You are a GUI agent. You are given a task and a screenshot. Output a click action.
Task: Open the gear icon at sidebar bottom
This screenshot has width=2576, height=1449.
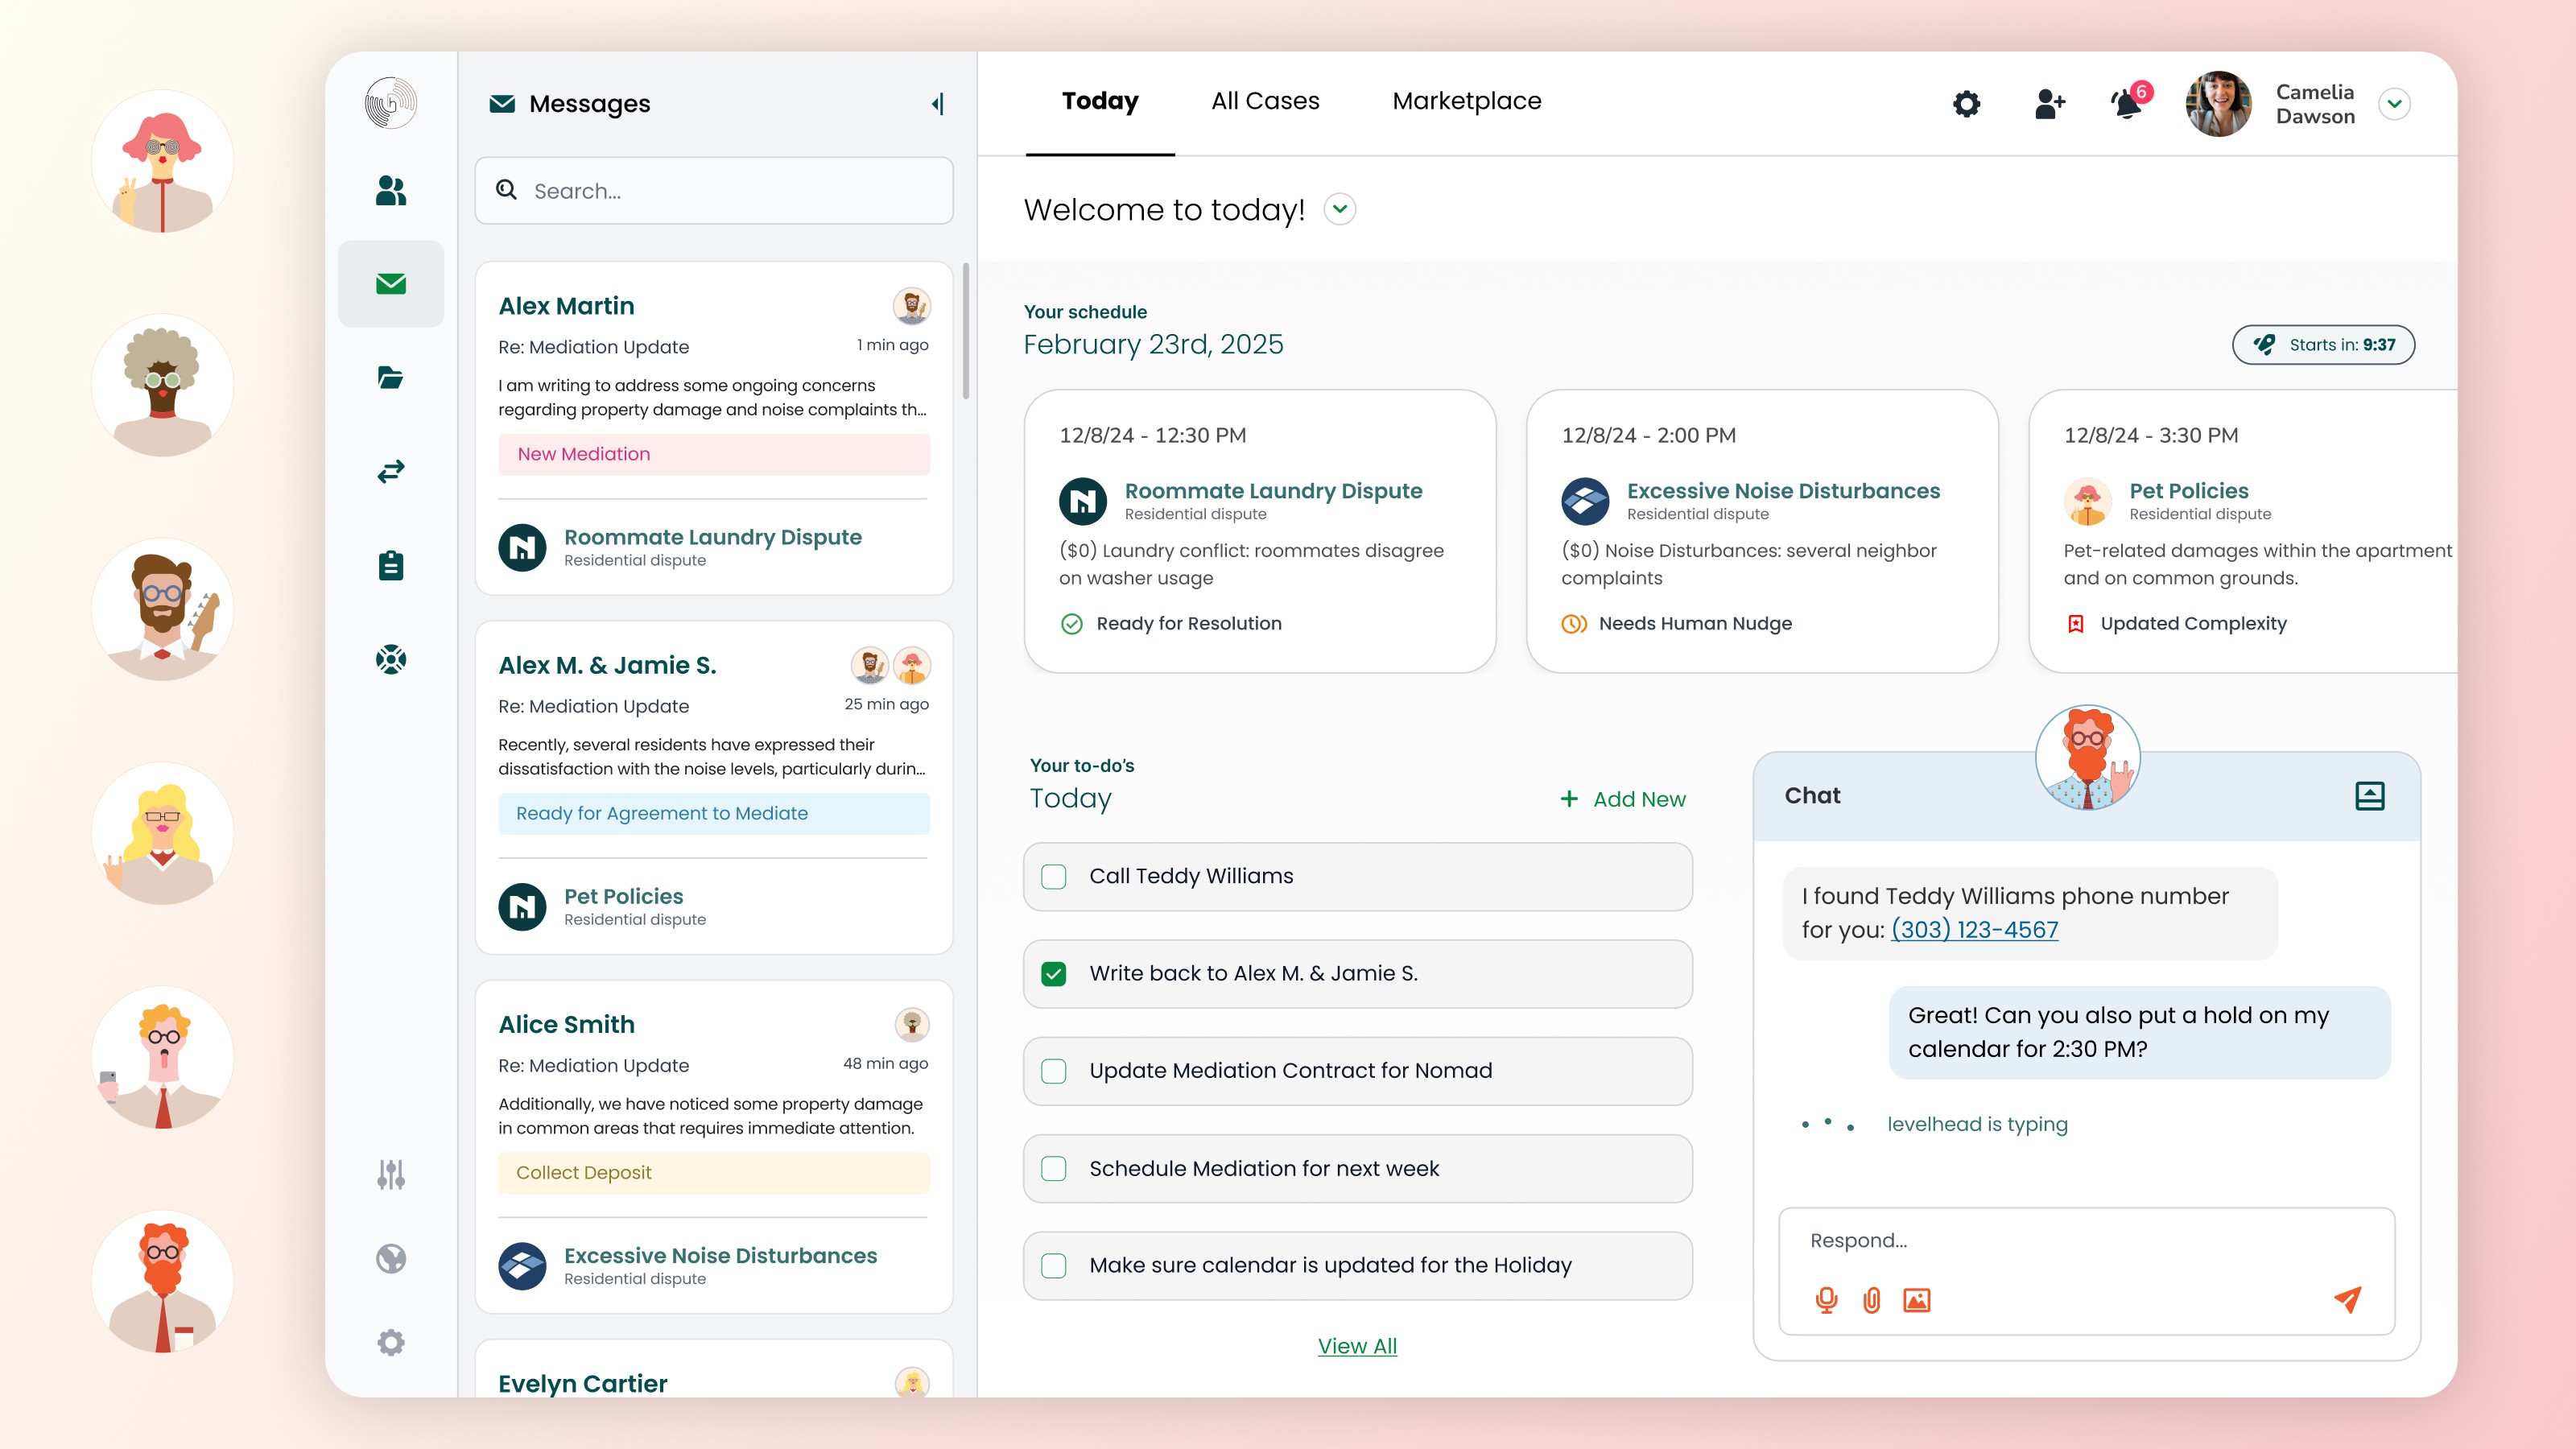[391, 1342]
